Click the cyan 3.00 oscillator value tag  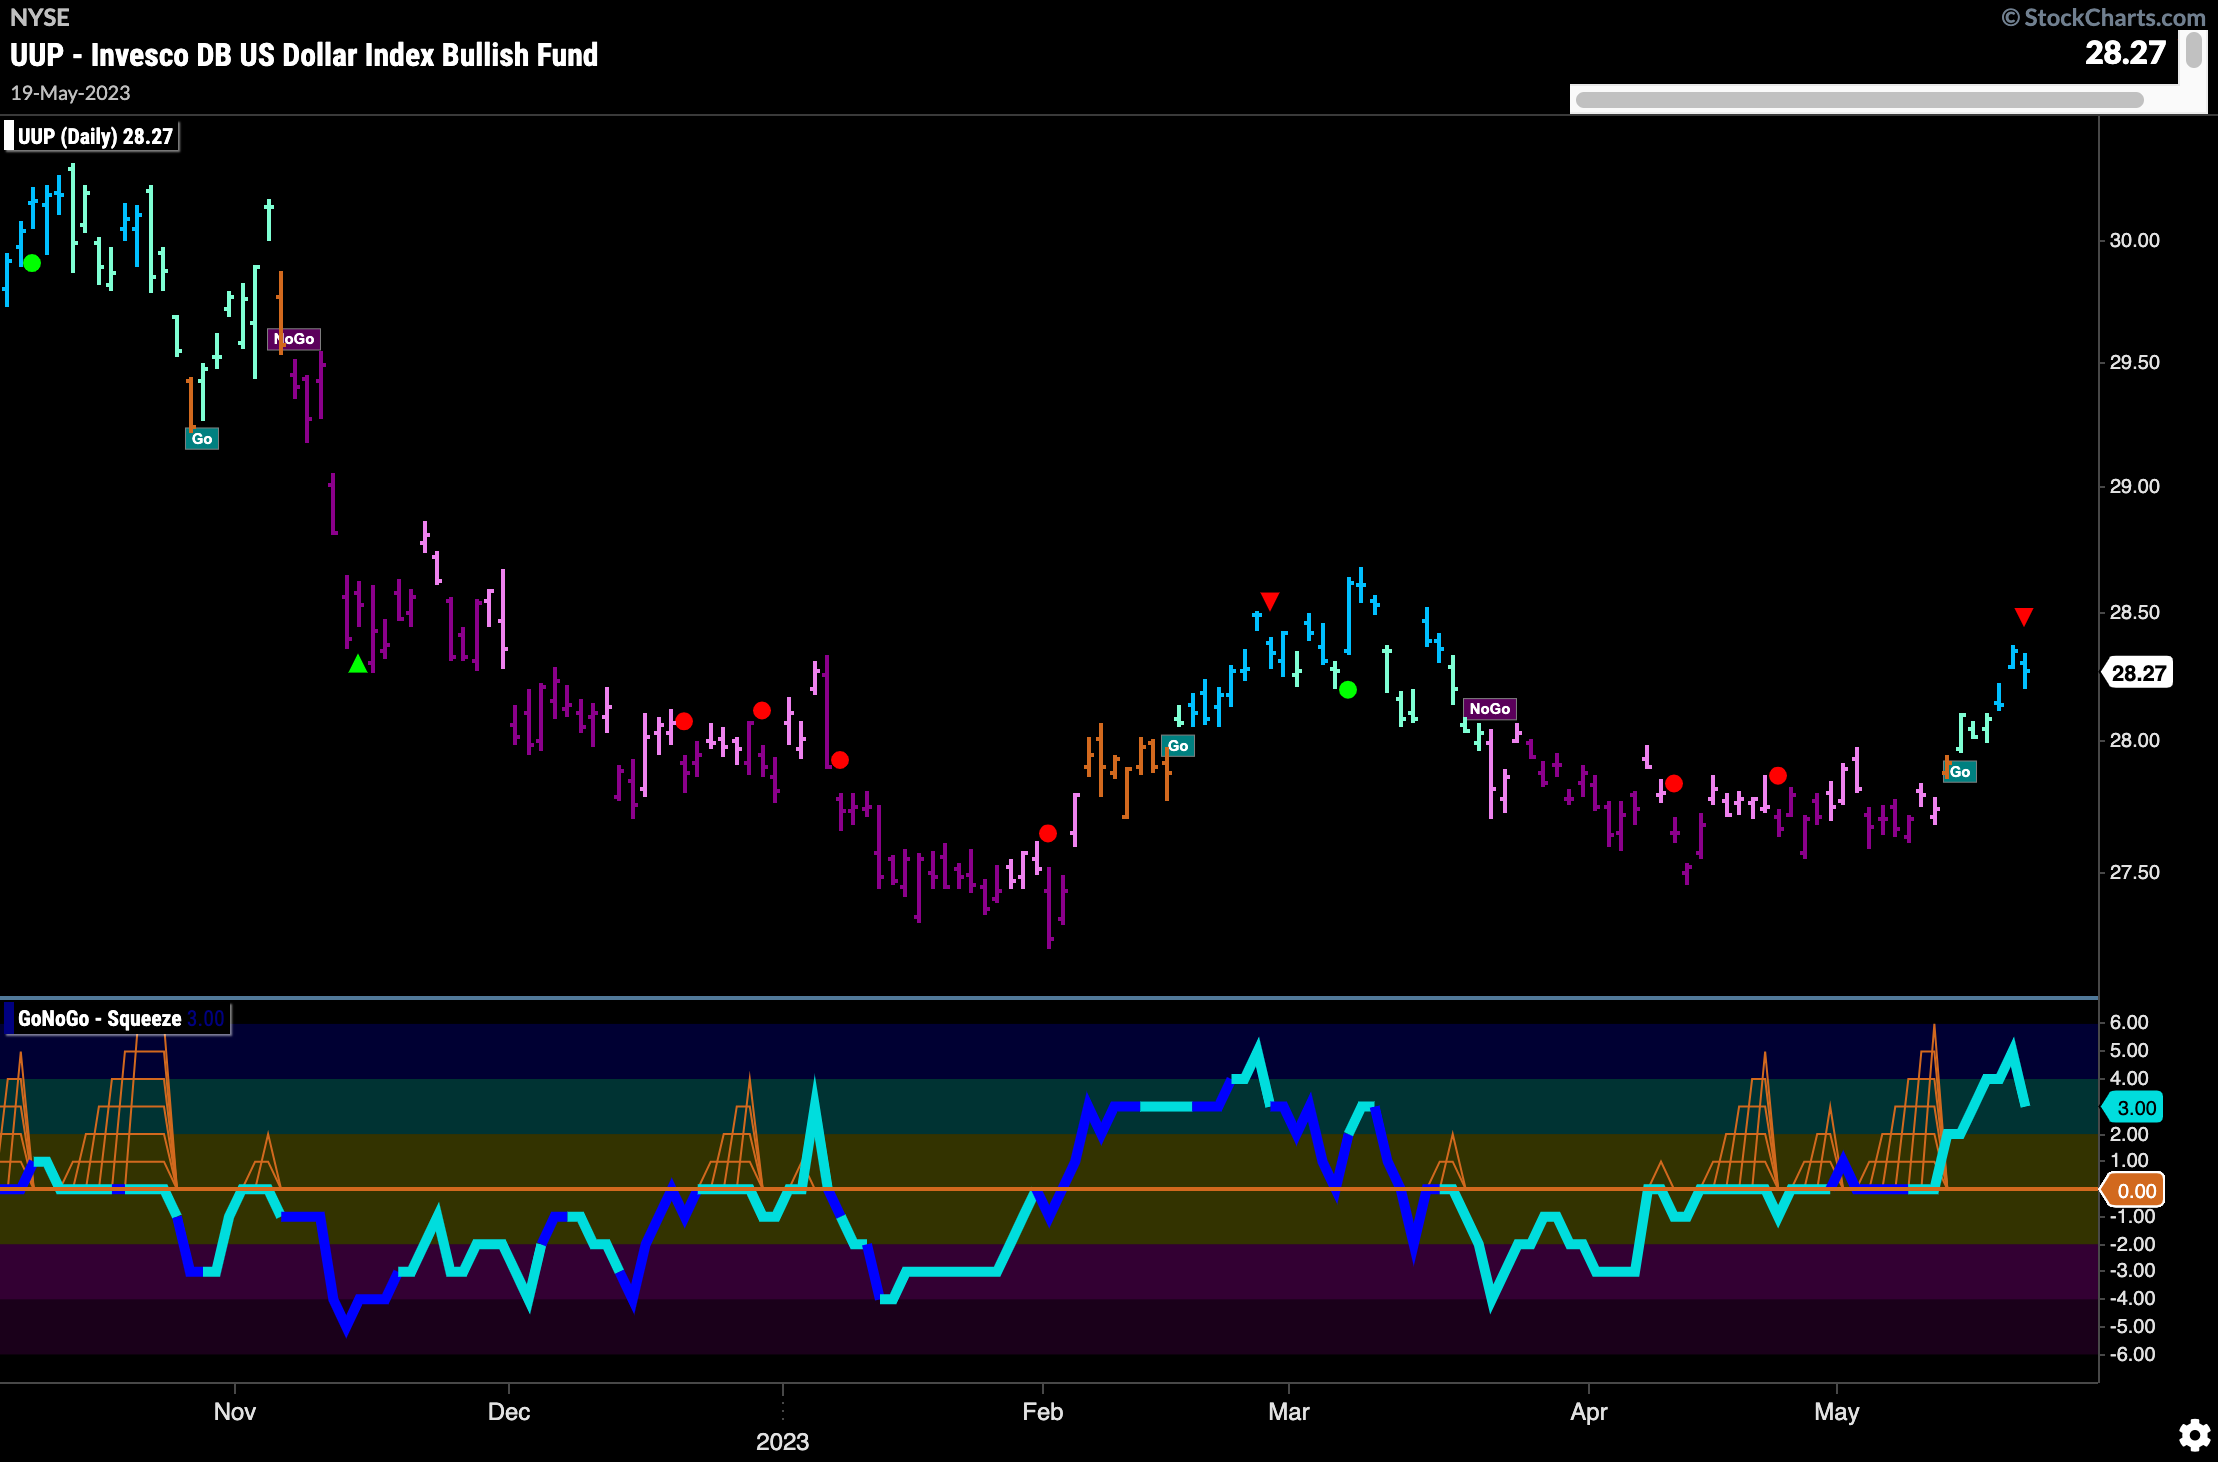tap(2135, 1107)
